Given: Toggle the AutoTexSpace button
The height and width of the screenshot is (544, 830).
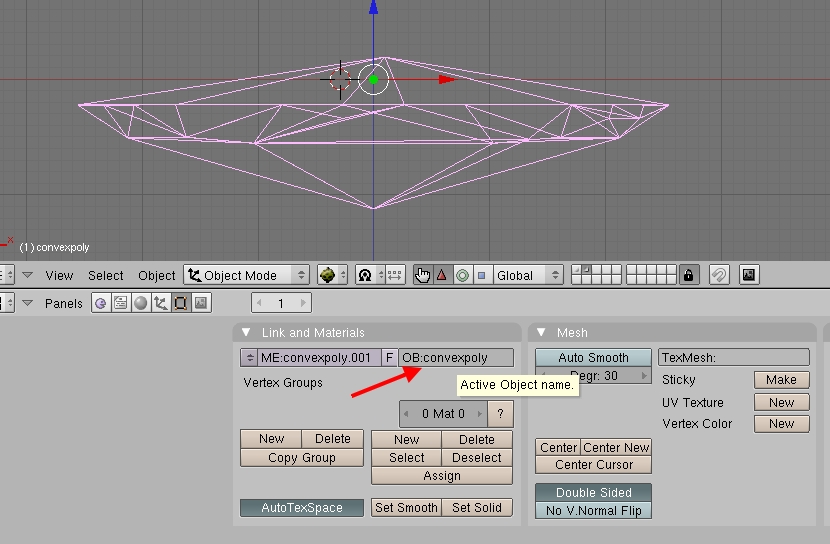Looking at the screenshot, I should (302, 508).
